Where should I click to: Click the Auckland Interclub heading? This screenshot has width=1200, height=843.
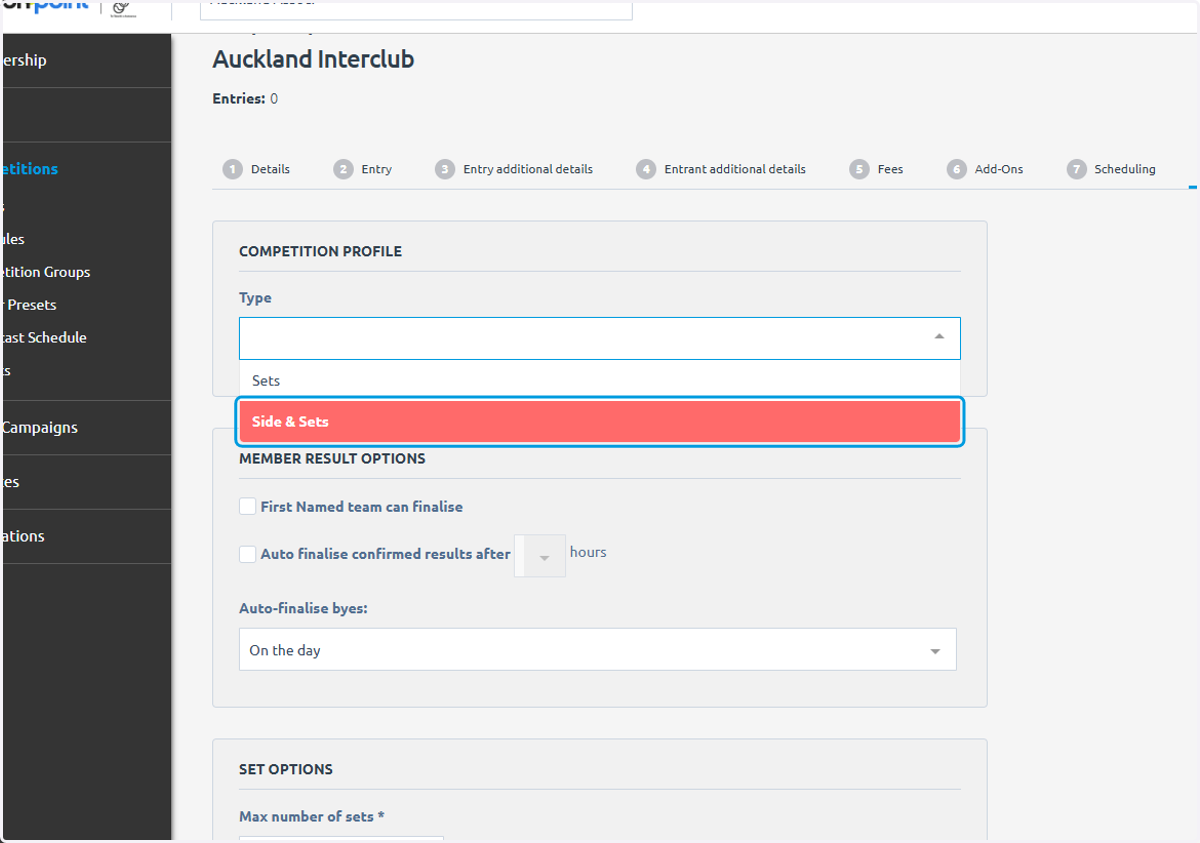click(313, 59)
